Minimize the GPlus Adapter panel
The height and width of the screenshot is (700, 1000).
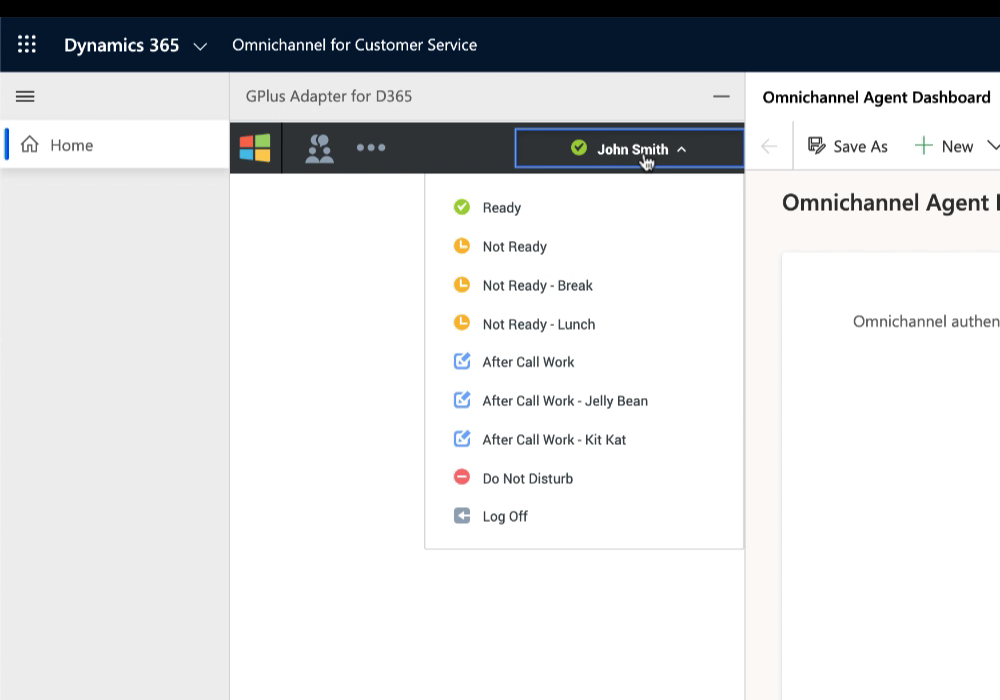(x=721, y=96)
